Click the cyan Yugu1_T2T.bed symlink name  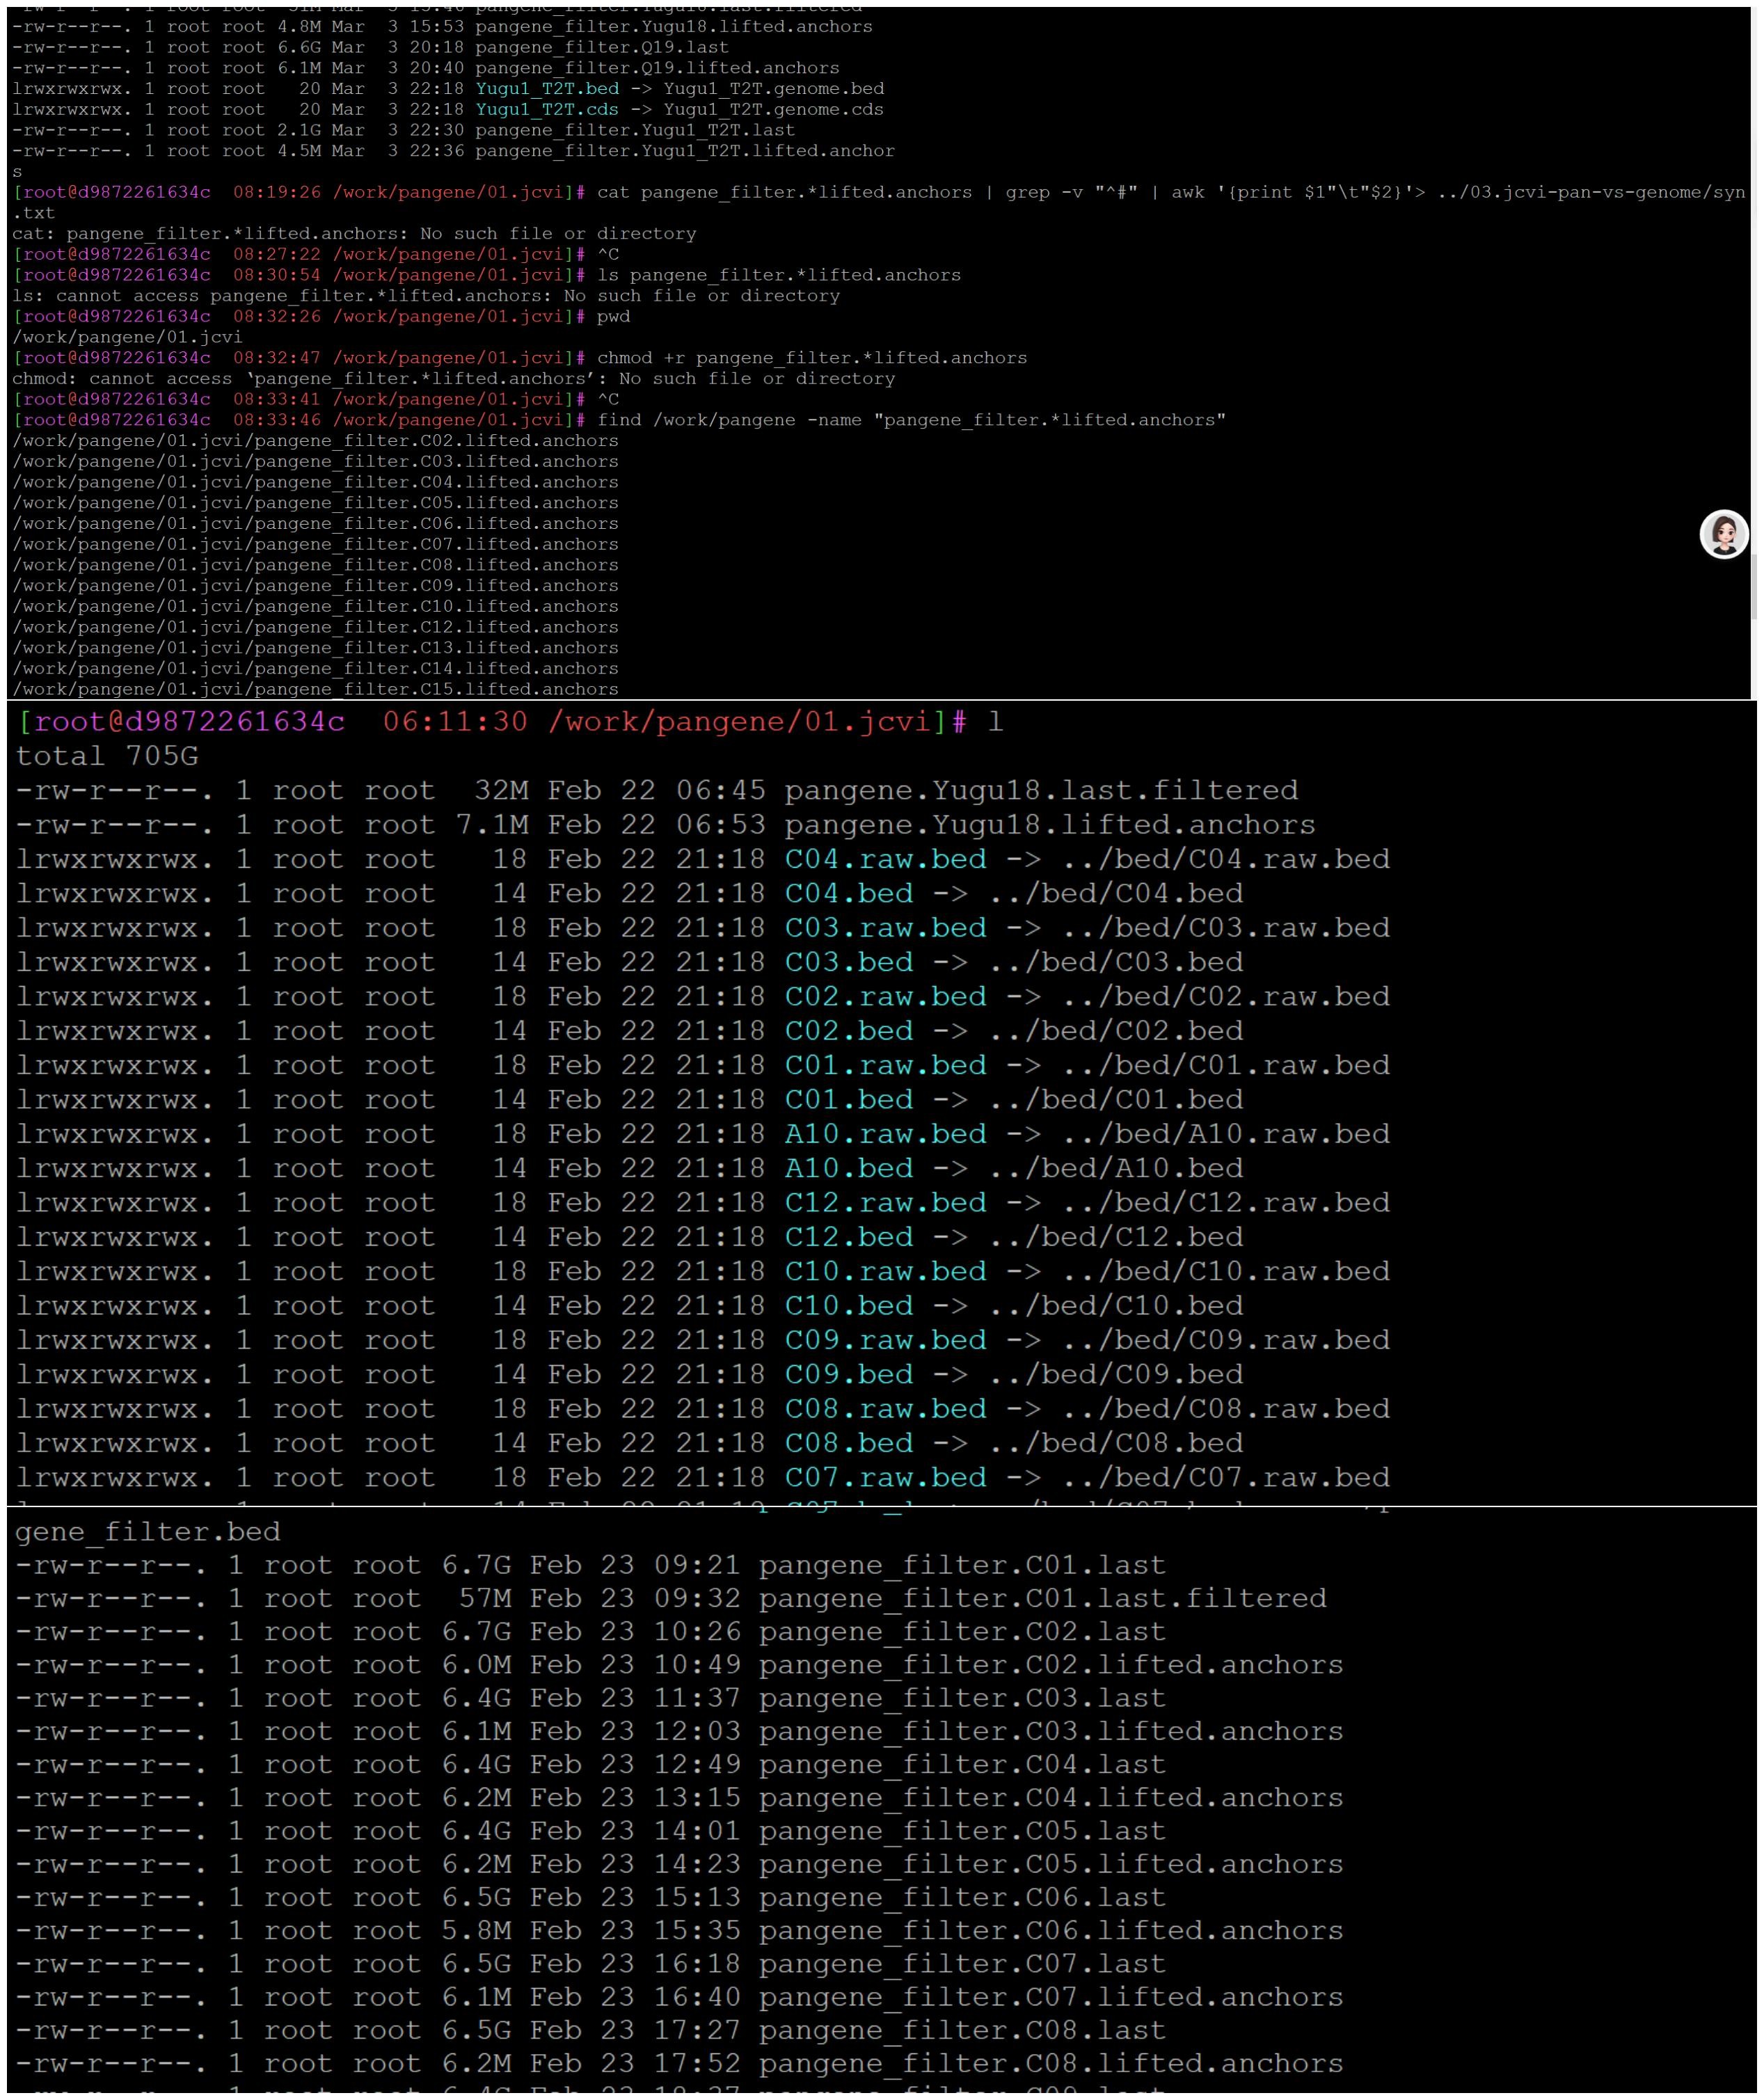tap(547, 88)
